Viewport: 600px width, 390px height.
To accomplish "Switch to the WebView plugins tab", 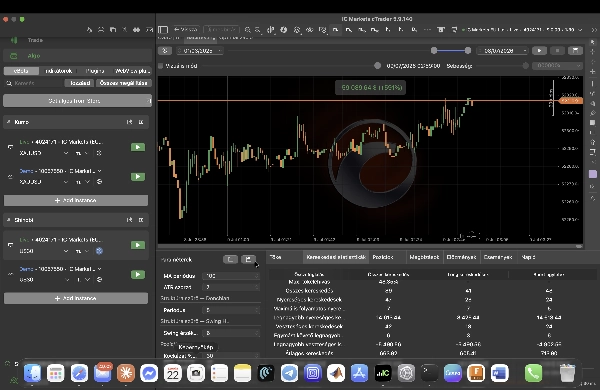I will point(132,71).
